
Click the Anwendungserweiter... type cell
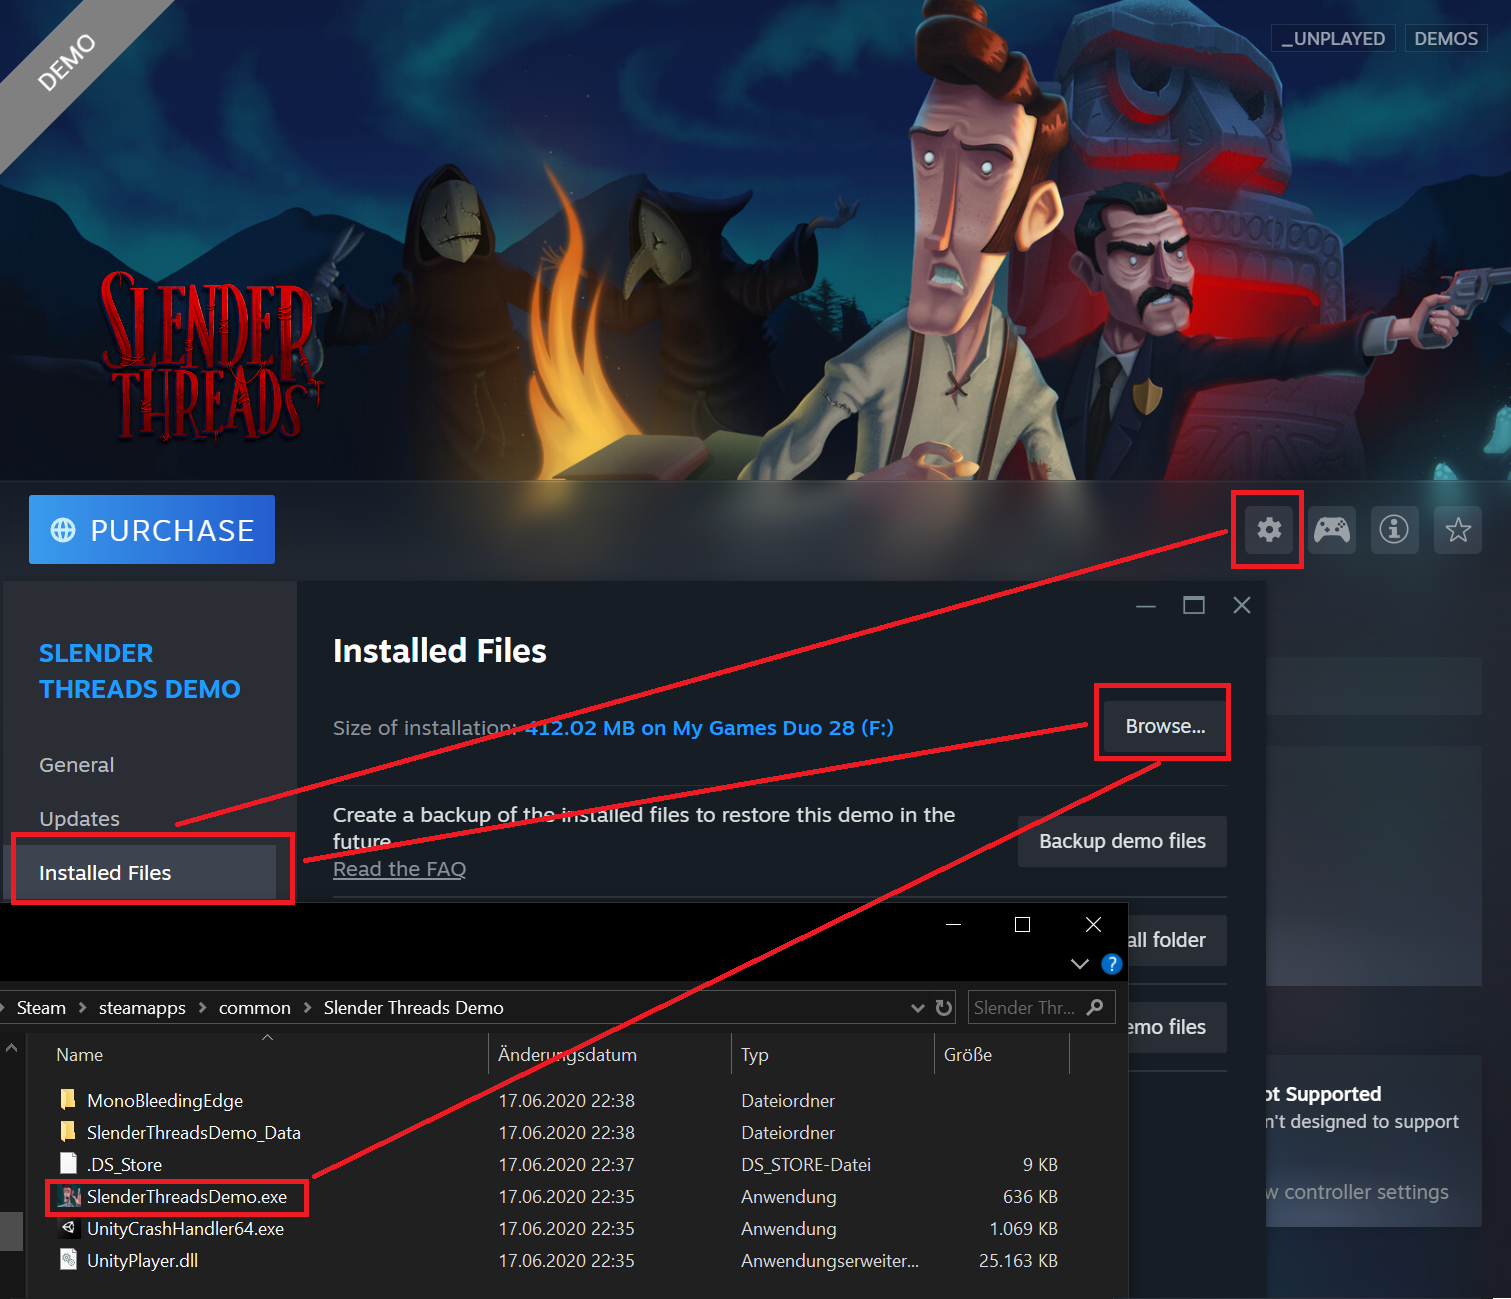(830, 1261)
